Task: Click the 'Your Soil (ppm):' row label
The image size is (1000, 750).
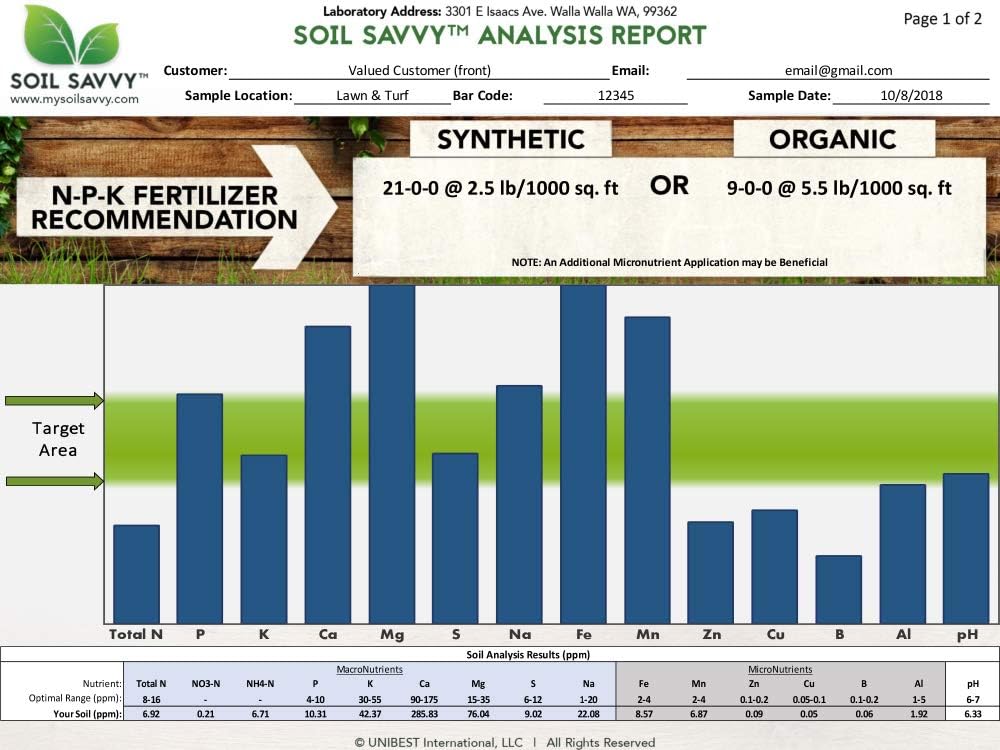Action: (87, 714)
